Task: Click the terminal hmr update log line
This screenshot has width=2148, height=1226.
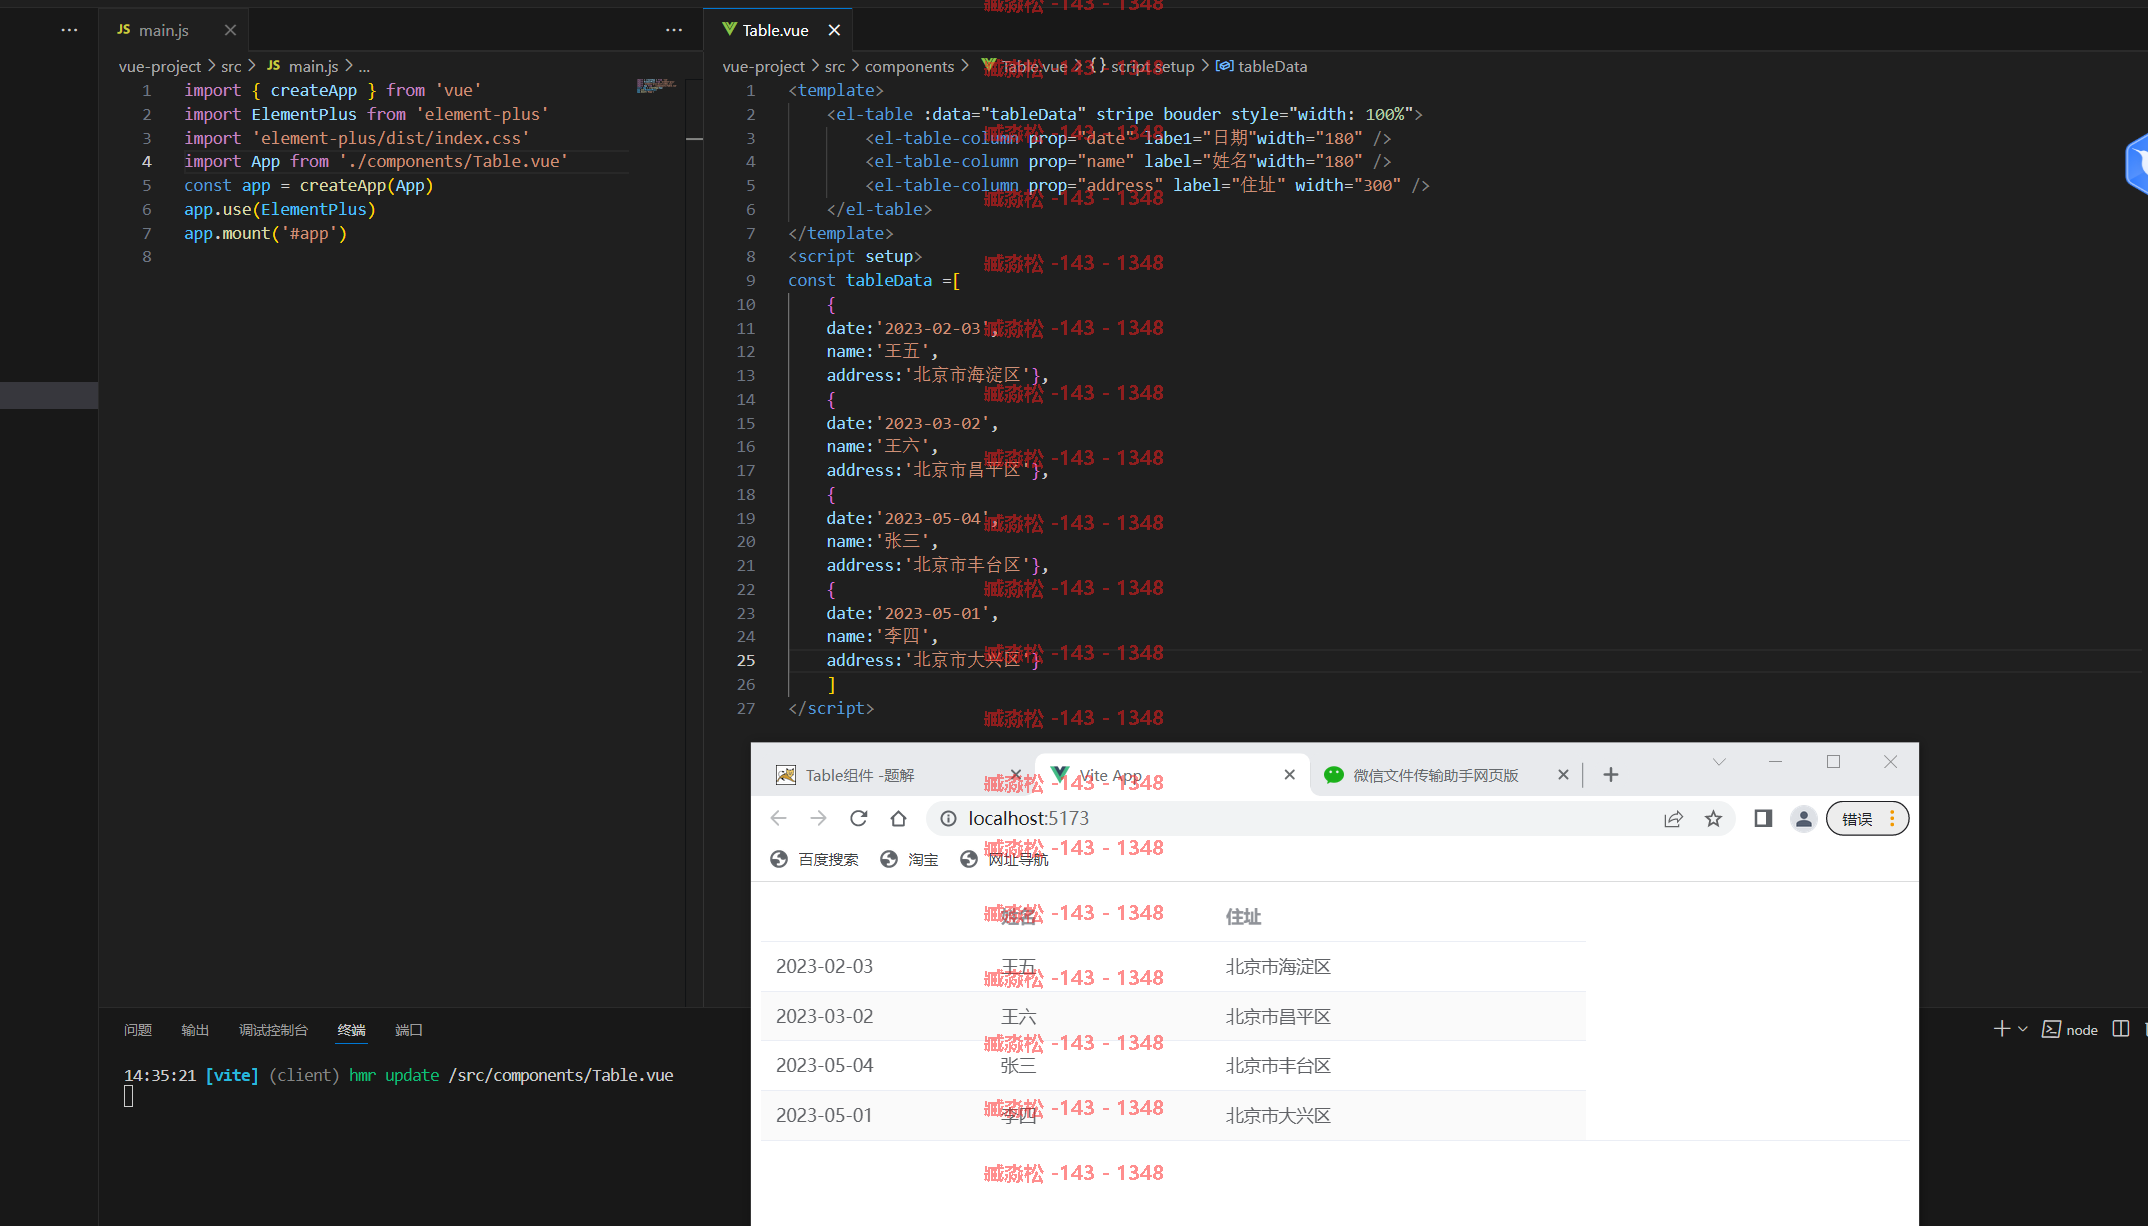Action: click(398, 1076)
